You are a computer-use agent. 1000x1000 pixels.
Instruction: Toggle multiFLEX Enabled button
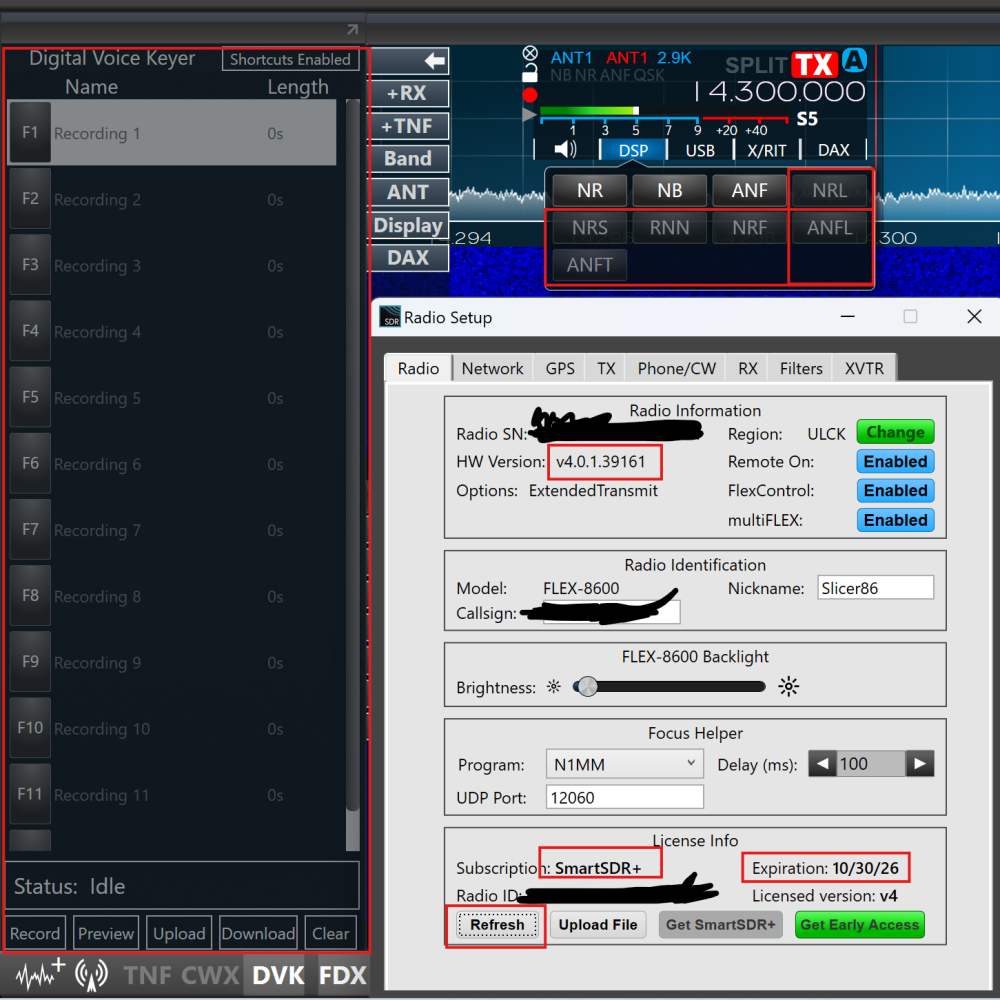coord(895,520)
